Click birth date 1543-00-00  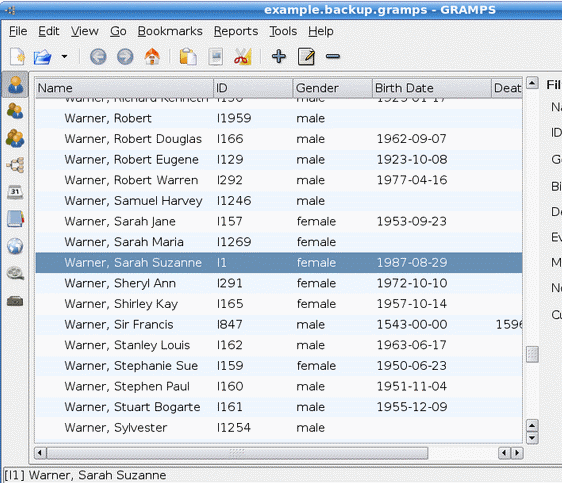pyautogui.click(x=412, y=325)
